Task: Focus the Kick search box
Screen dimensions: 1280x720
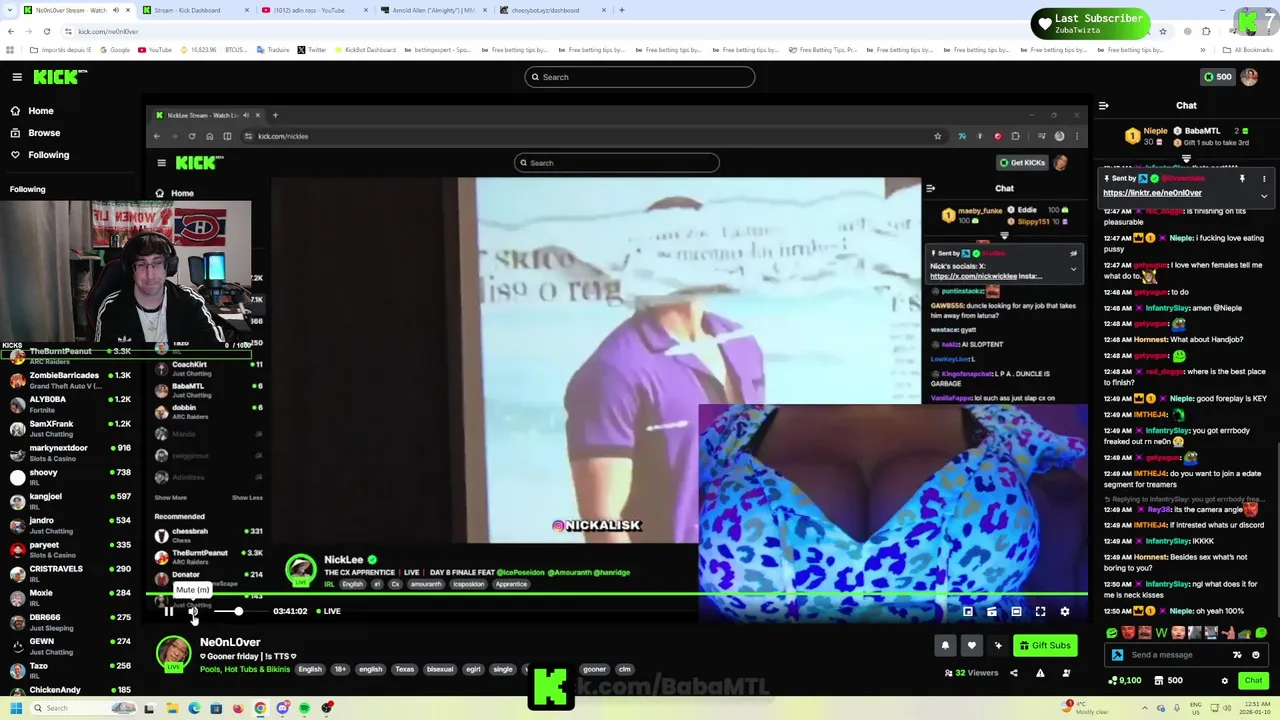Action: point(640,77)
